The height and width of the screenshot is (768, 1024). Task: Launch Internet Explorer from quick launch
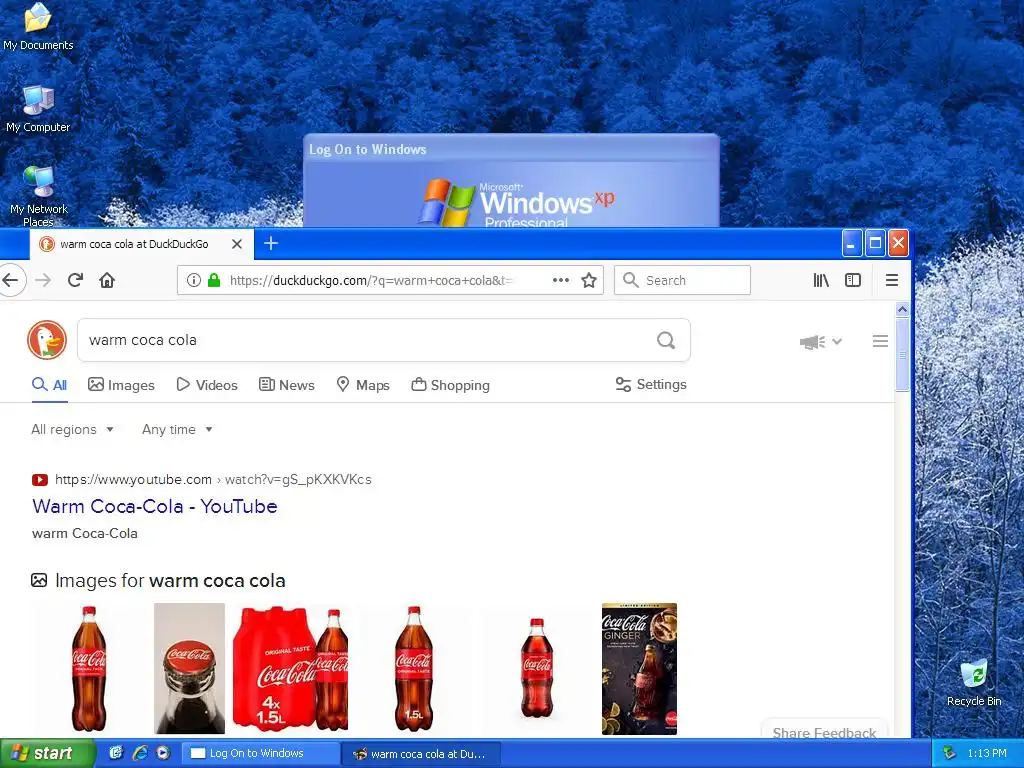tap(140, 753)
